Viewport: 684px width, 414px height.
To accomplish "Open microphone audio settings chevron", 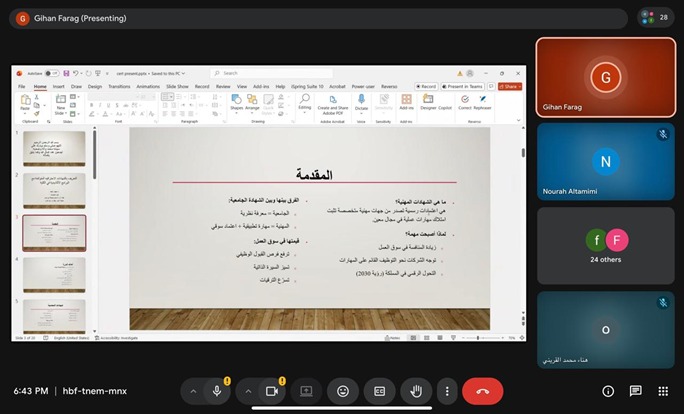I will pyautogui.click(x=193, y=391).
